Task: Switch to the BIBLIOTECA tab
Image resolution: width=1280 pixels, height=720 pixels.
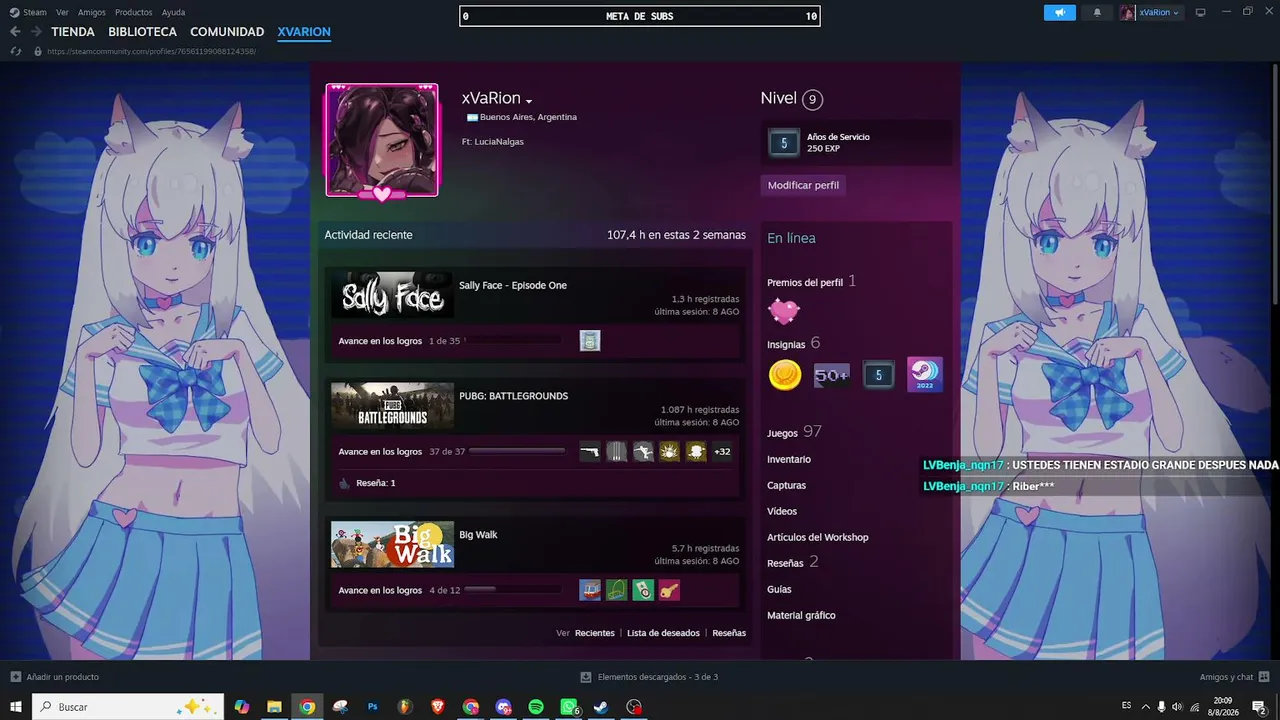Action: click(143, 32)
